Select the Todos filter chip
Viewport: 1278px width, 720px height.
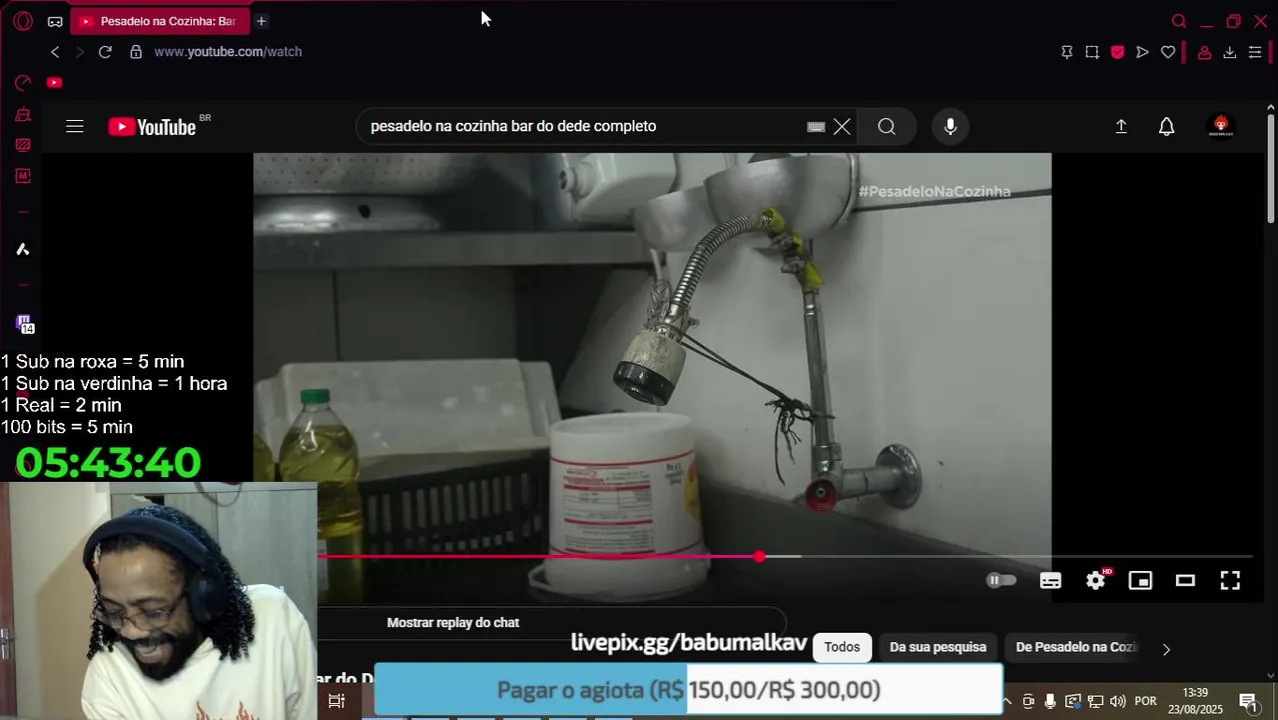point(842,647)
